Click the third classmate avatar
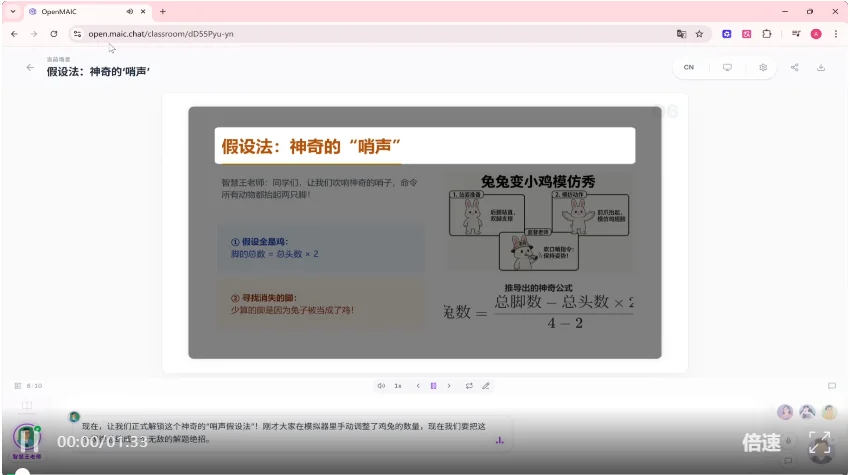This screenshot has height=475, width=850. (x=829, y=412)
